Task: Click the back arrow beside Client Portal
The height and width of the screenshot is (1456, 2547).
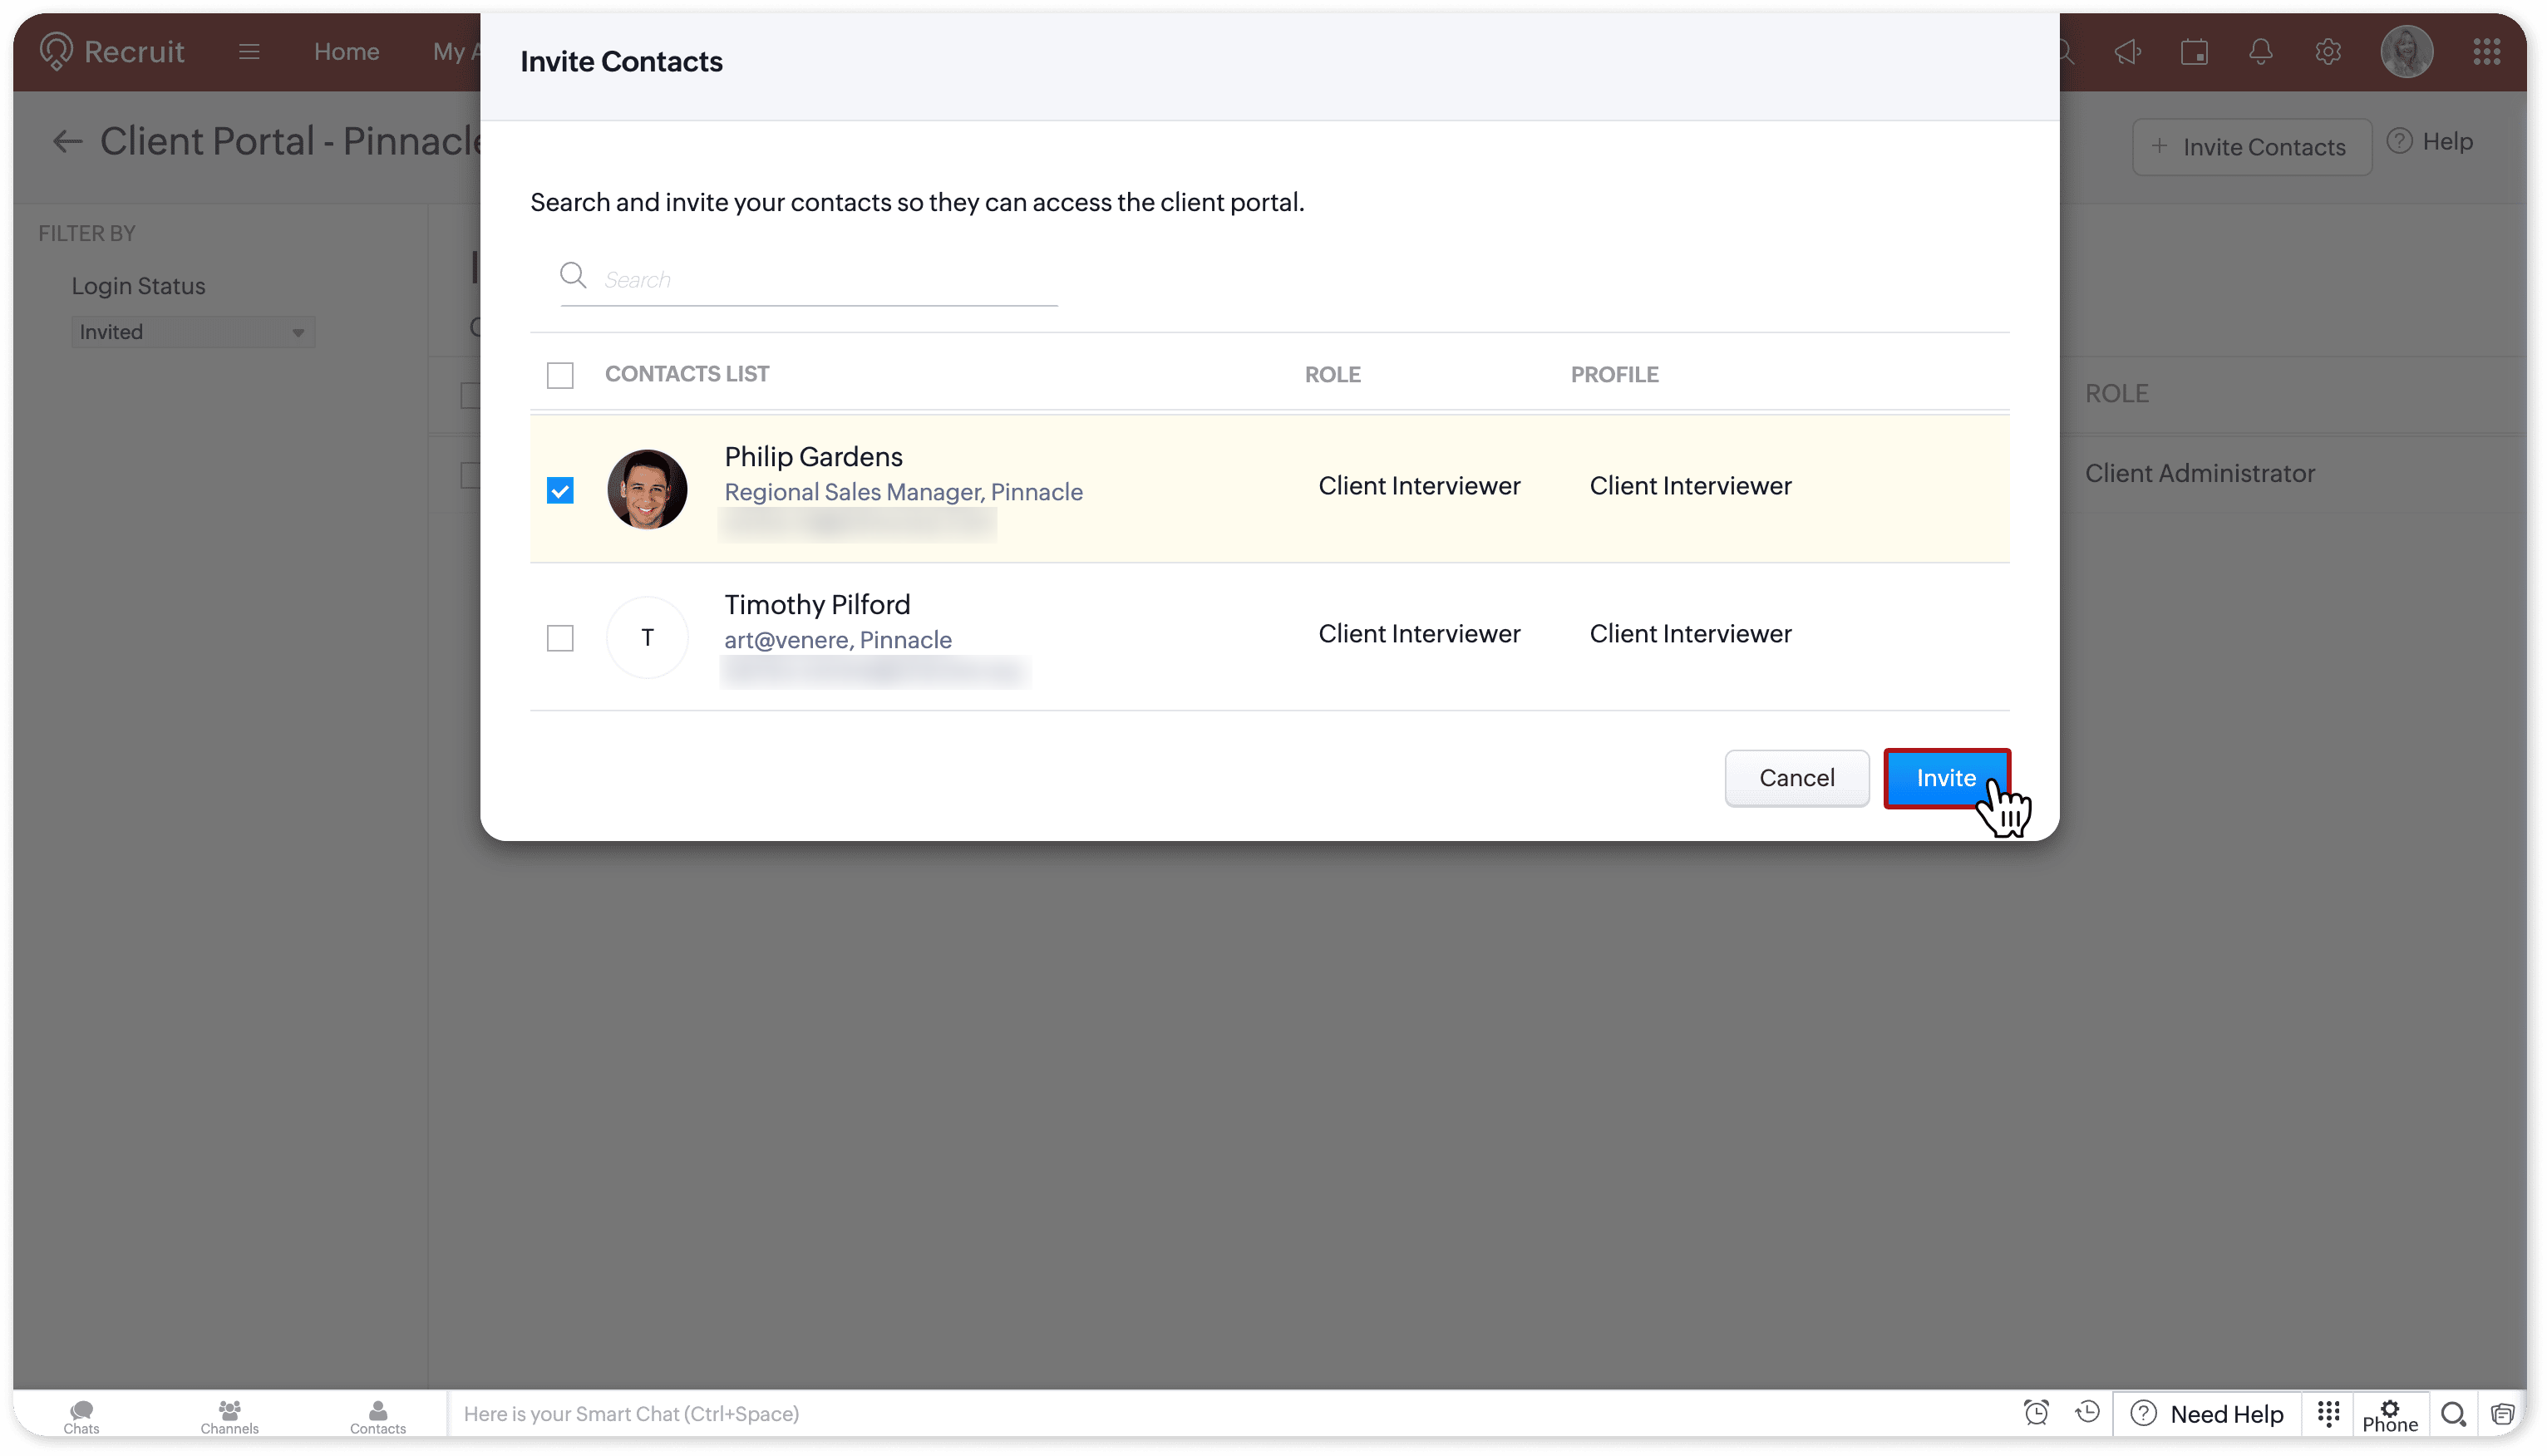Action: (67, 142)
